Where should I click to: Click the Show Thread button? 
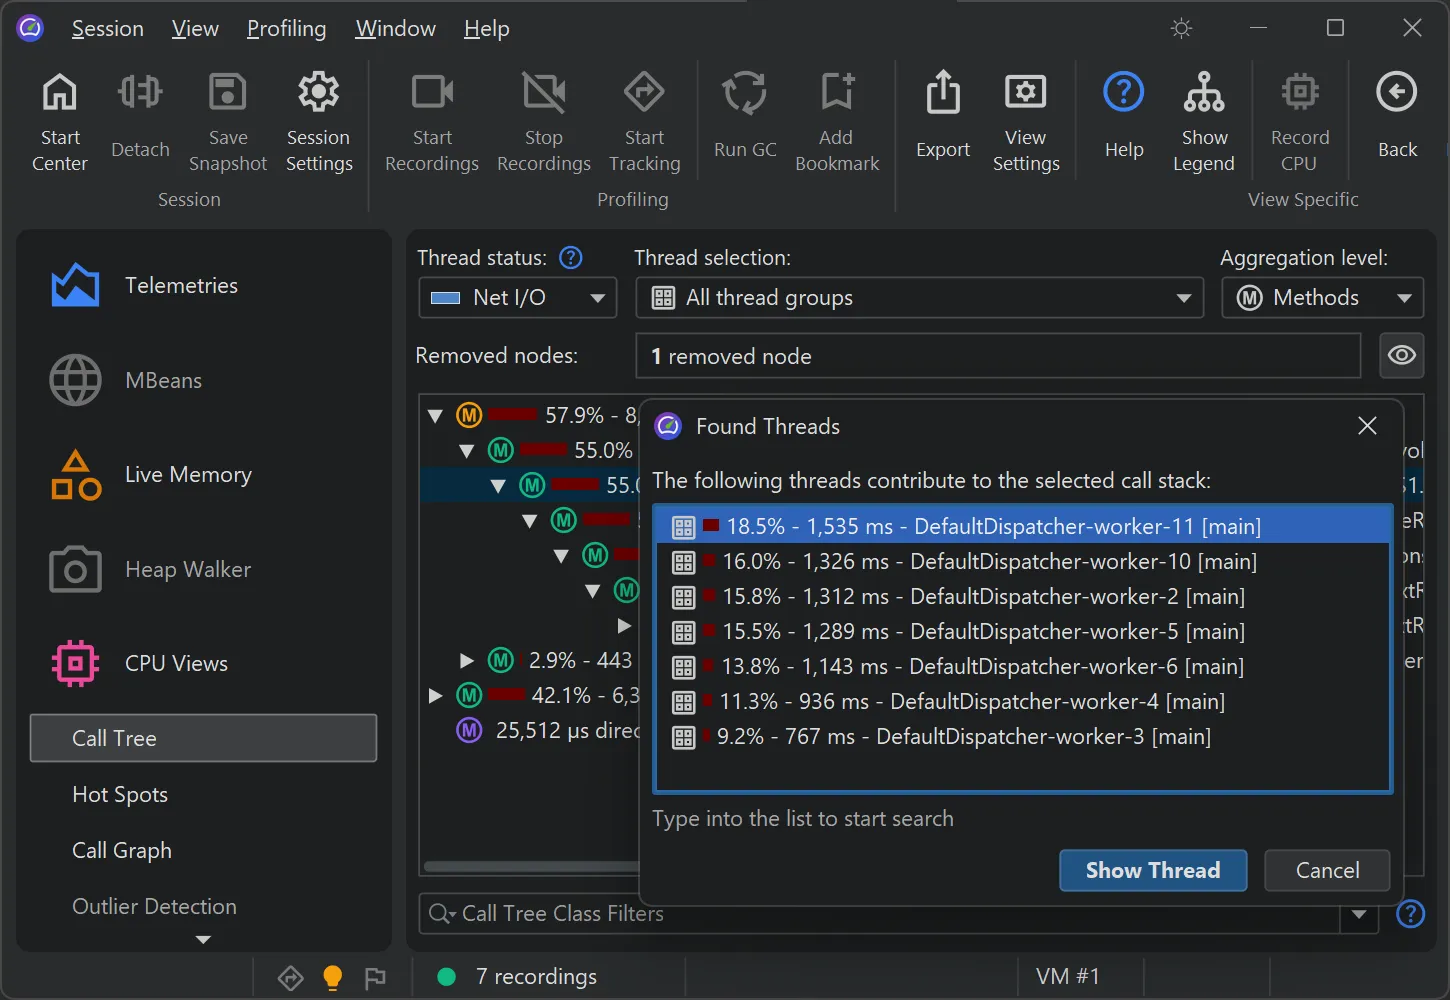[x=1152, y=870]
